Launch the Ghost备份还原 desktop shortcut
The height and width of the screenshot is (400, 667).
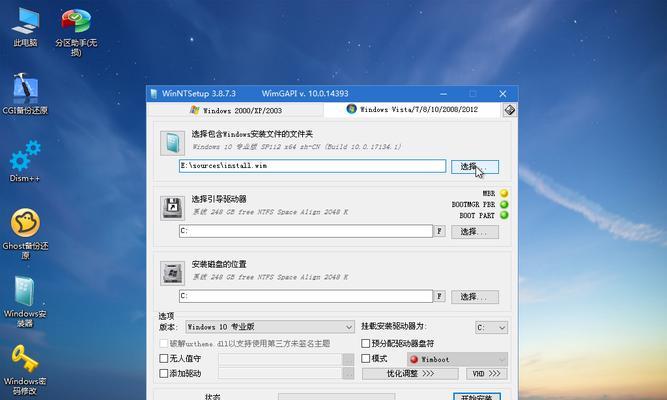pos(25,234)
